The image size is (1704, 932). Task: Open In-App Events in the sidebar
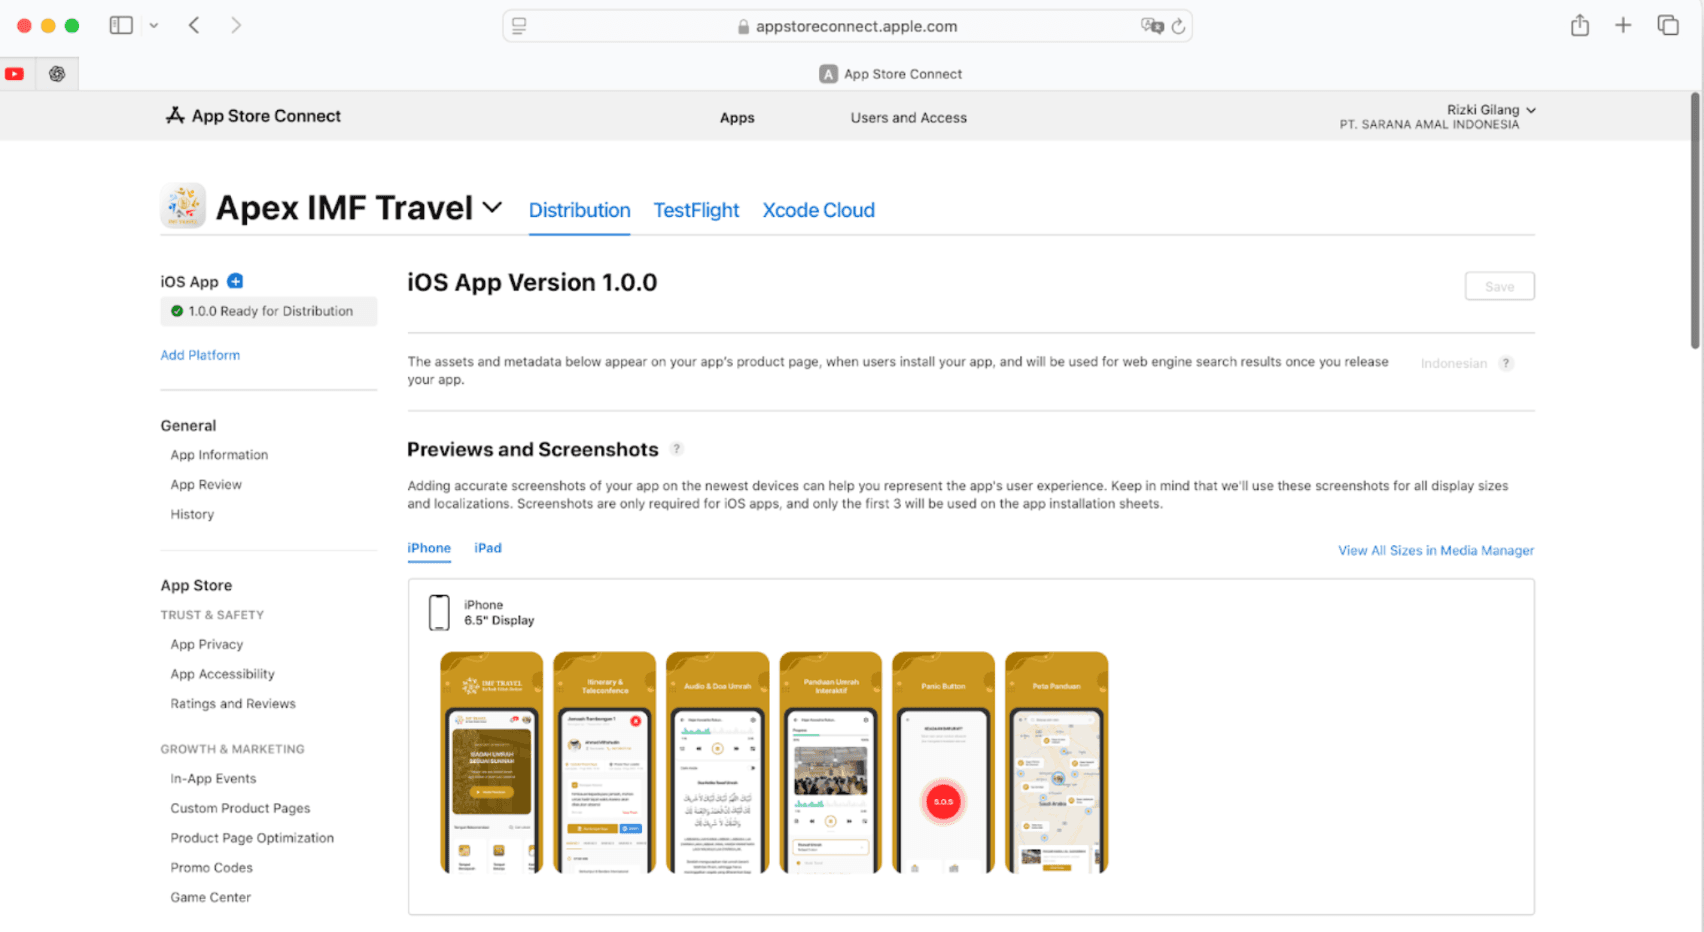(213, 779)
